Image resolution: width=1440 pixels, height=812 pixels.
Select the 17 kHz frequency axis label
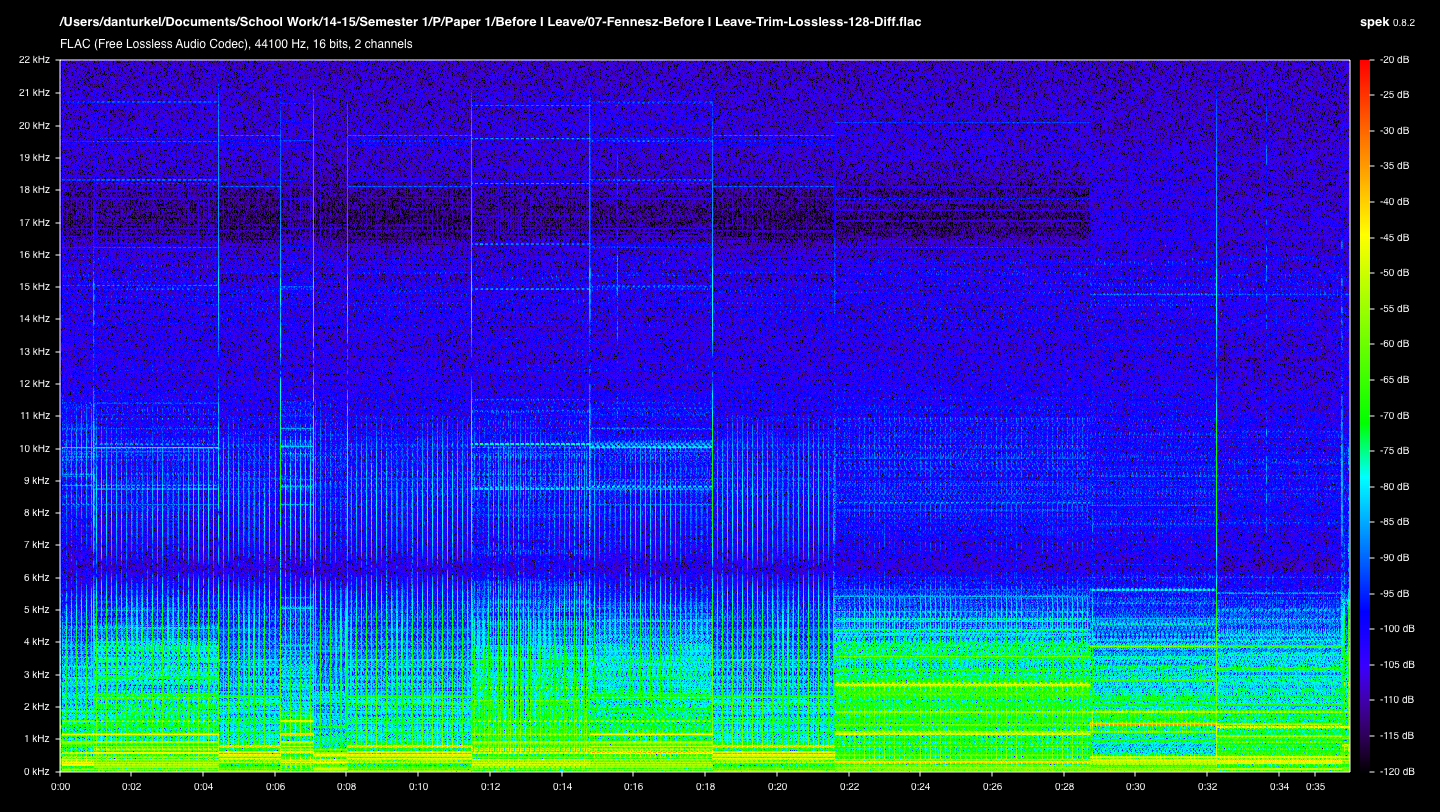tap(33, 222)
